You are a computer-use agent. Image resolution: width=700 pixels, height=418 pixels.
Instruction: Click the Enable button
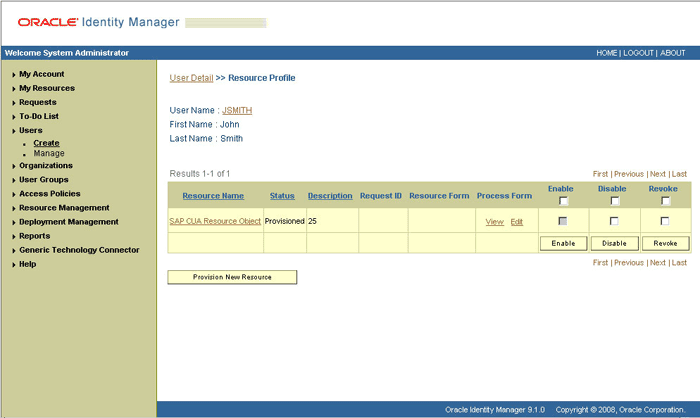[563, 243]
